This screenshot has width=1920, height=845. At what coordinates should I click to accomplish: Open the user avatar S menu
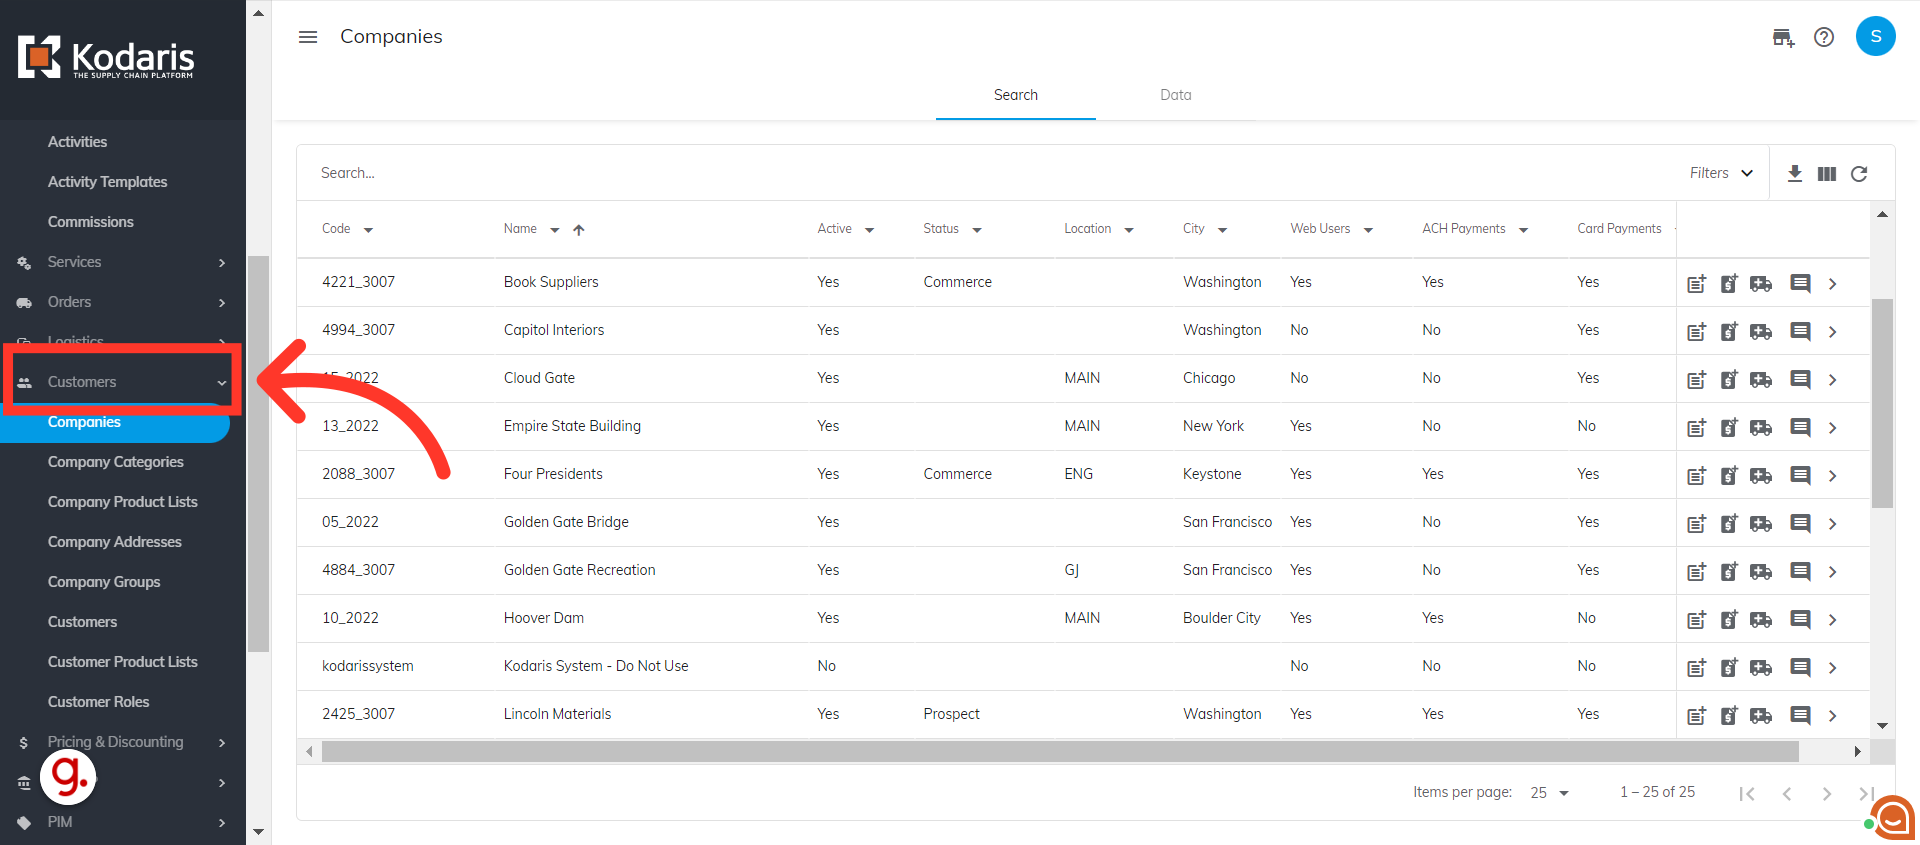(1876, 36)
